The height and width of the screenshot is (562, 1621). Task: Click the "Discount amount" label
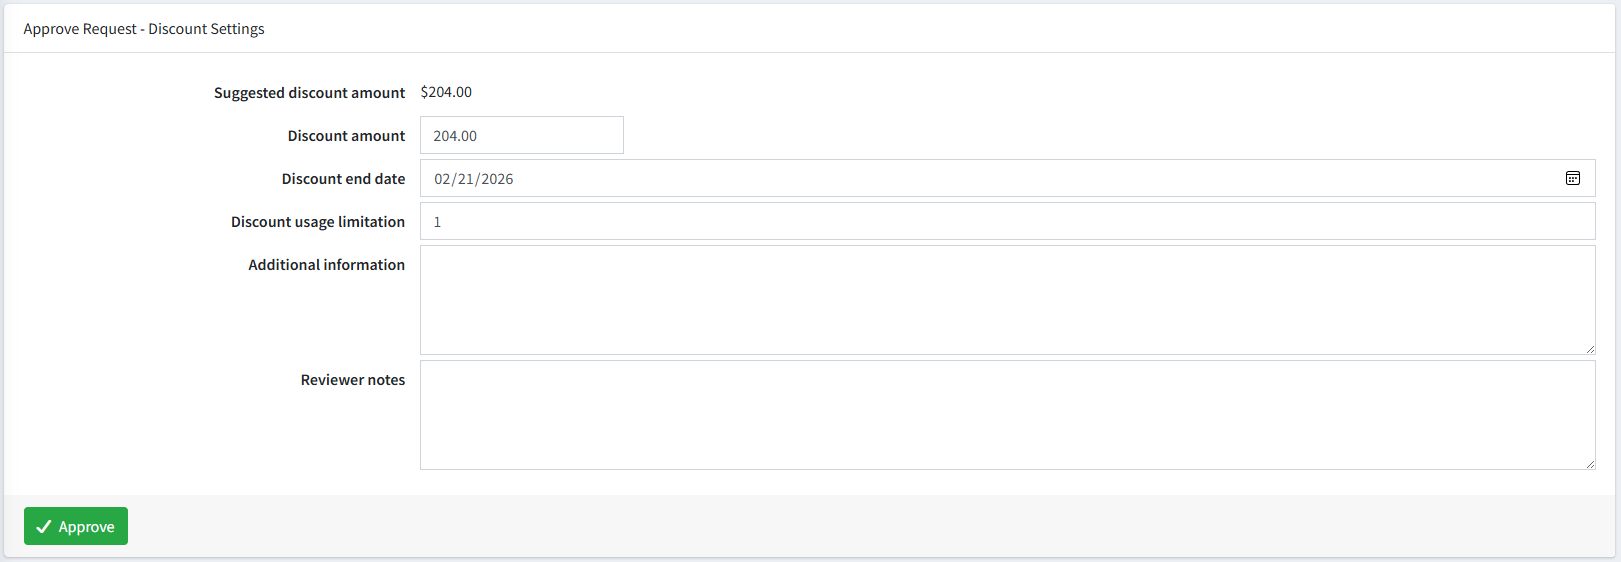[346, 136]
